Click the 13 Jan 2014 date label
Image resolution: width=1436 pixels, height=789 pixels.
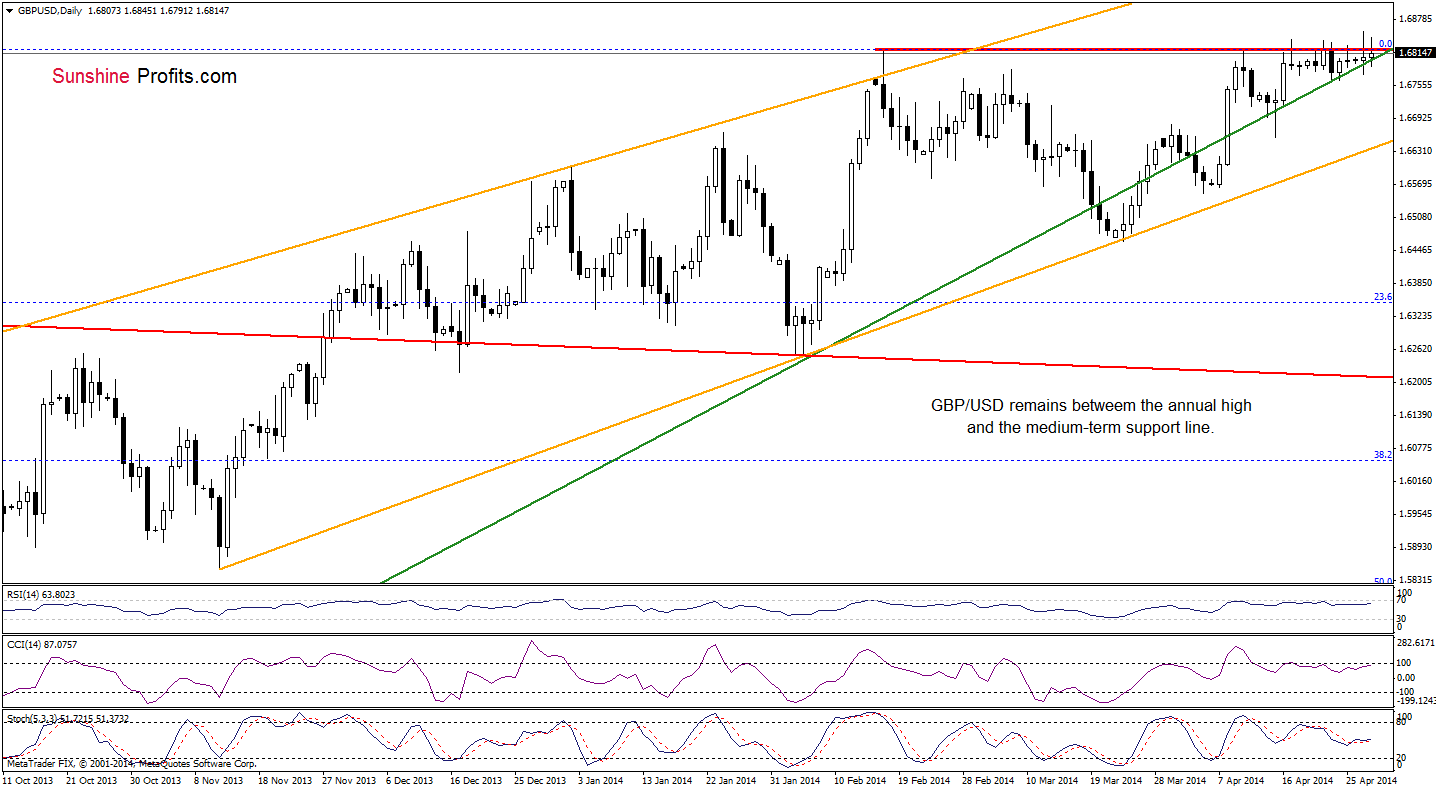pyautogui.click(x=665, y=780)
